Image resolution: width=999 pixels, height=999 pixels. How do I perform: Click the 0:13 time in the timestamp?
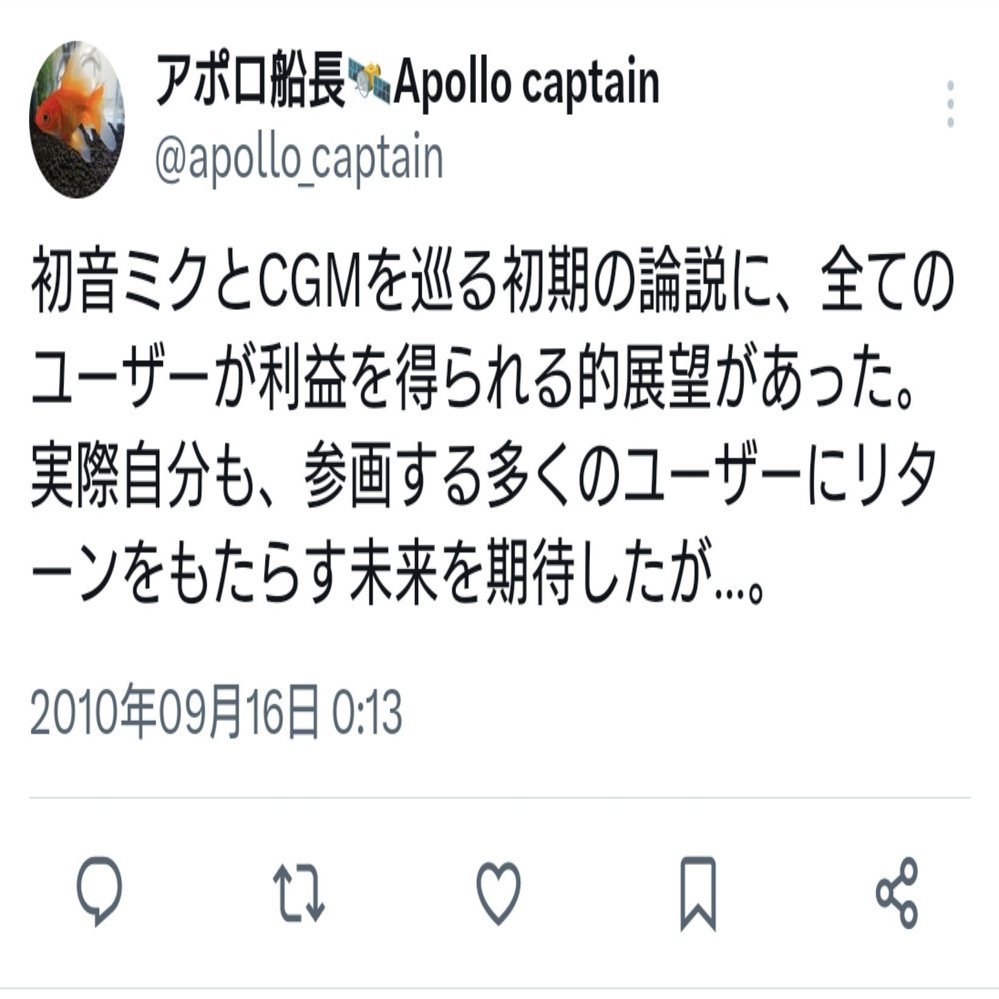pos(367,713)
